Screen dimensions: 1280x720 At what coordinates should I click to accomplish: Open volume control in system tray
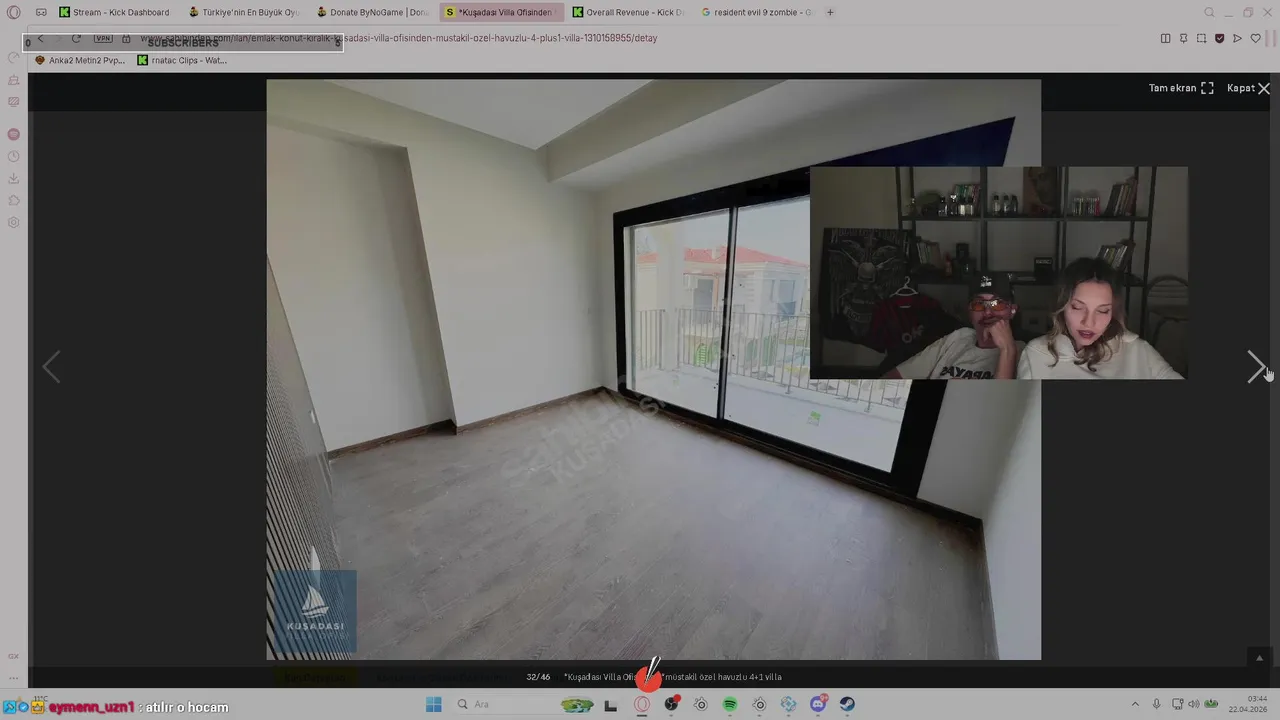tap(1193, 704)
